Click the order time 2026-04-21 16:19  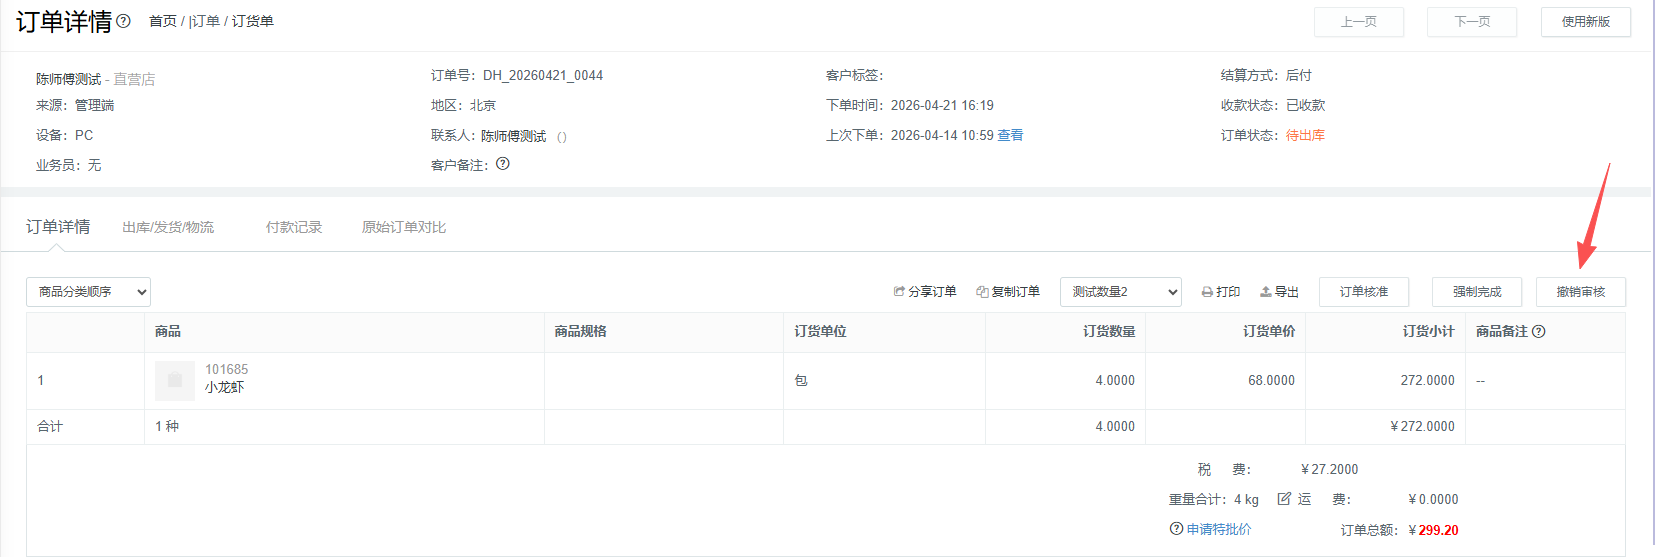coord(942,105)
